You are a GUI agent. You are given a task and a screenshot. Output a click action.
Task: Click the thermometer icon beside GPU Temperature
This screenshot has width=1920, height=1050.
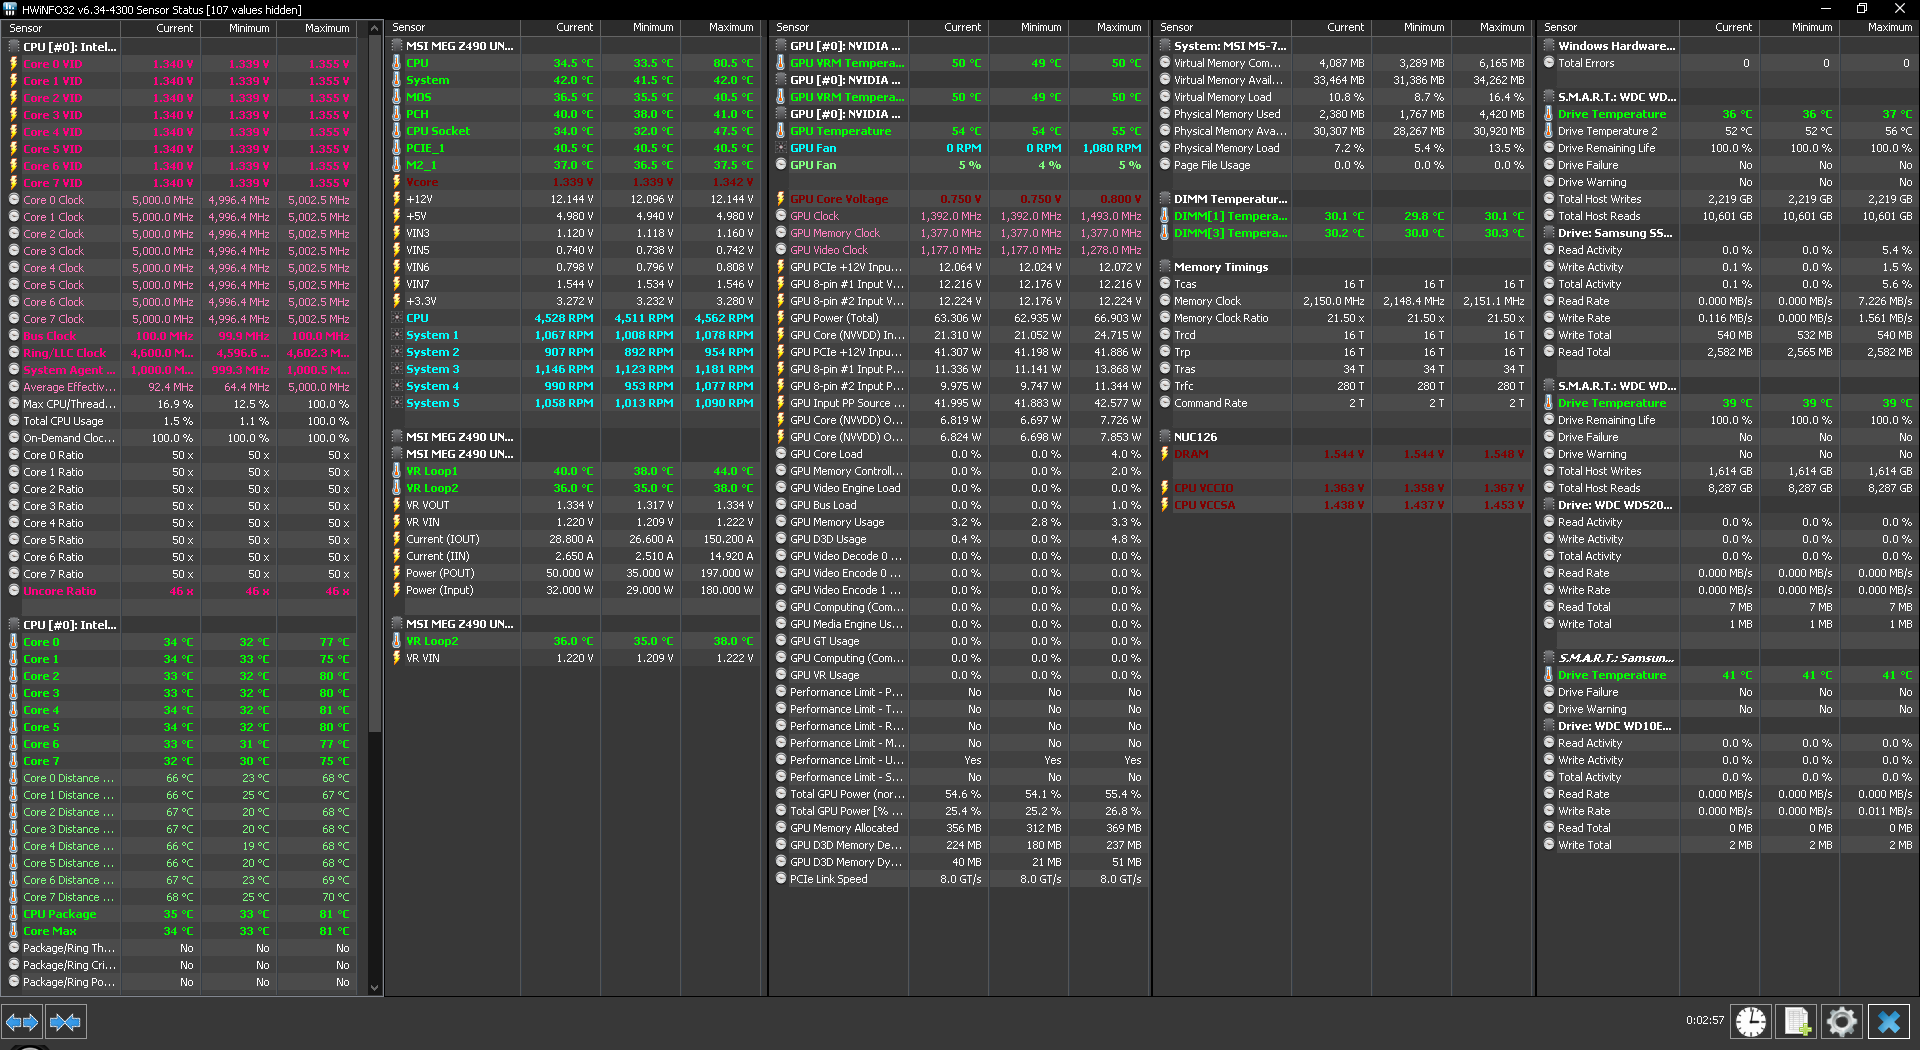(781, 131)
